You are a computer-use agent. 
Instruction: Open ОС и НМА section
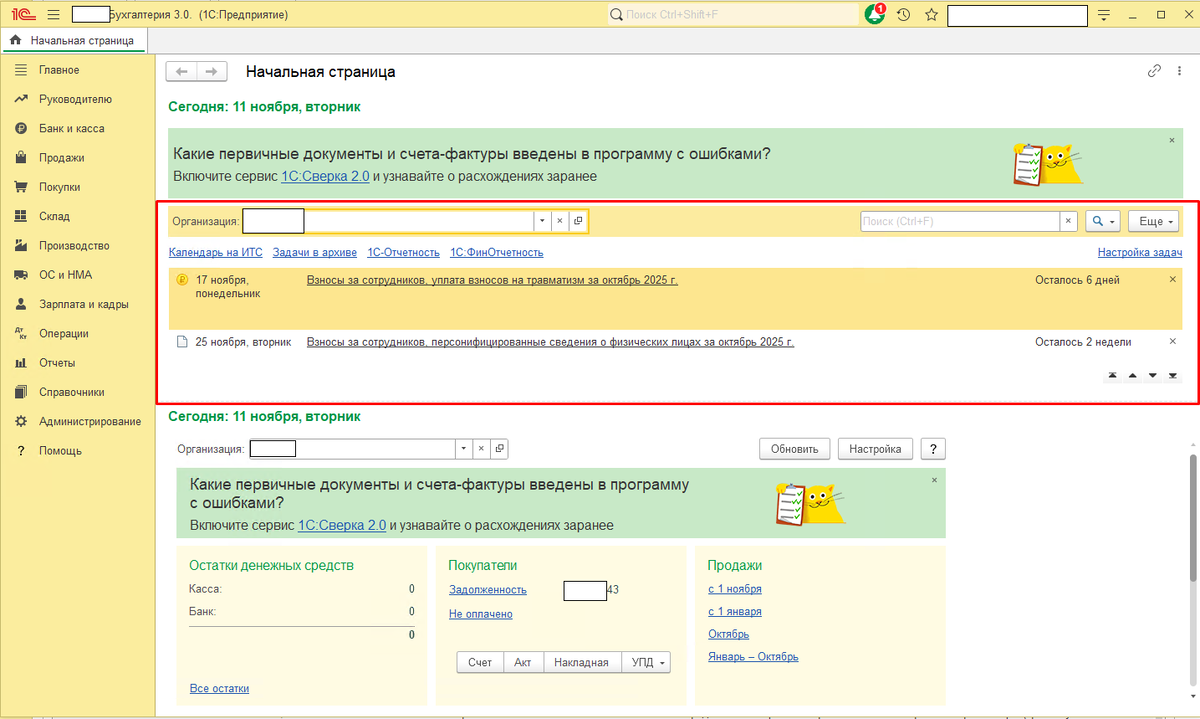click(65, 275)
